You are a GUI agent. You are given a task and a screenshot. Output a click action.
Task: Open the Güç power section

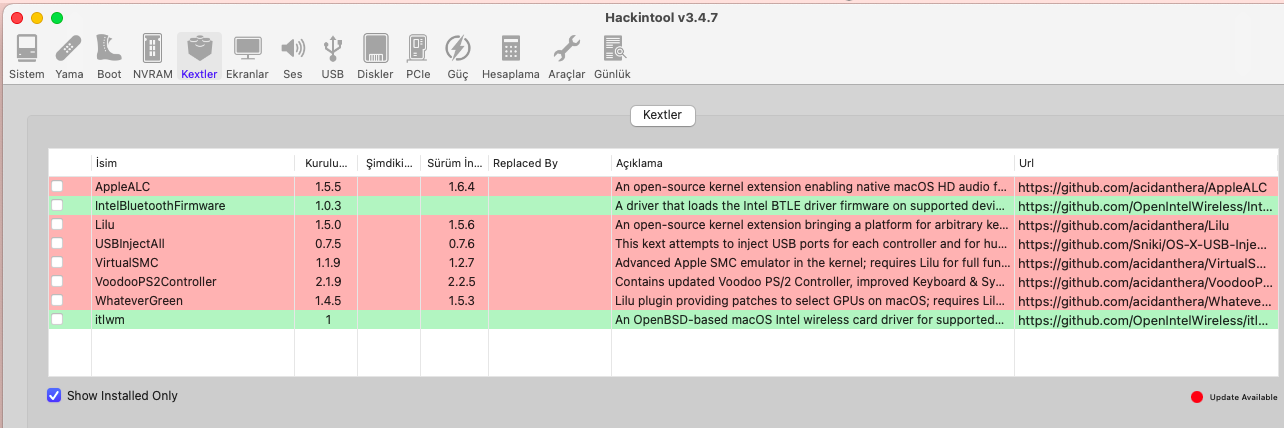[x=458, y=56]
